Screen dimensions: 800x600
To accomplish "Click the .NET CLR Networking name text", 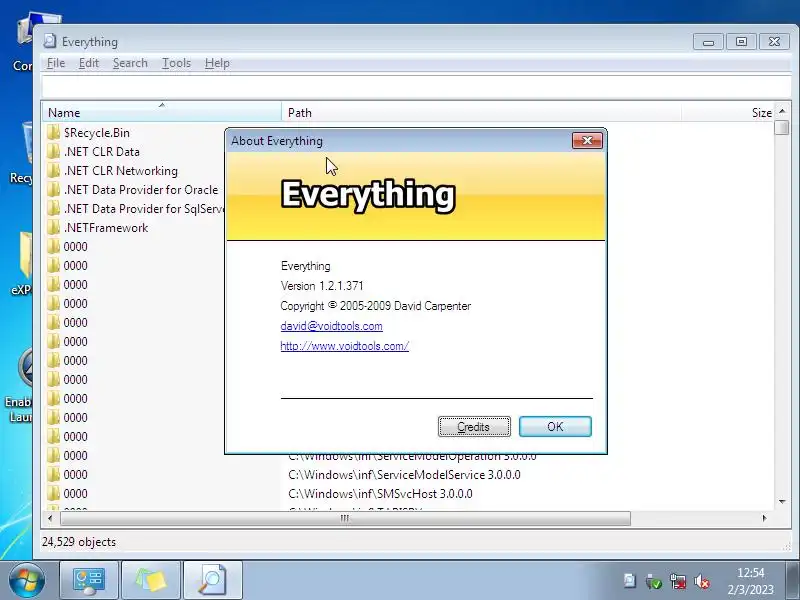I will click(x=121, y=170).
